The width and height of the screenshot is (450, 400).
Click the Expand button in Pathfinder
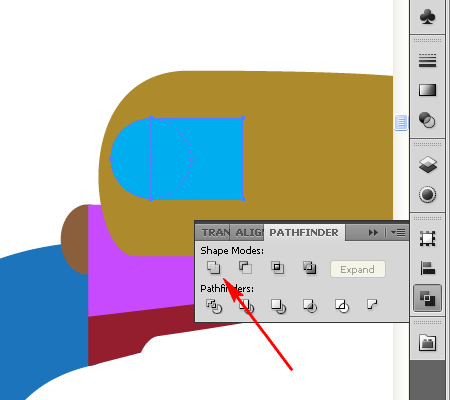pos(358,269)
